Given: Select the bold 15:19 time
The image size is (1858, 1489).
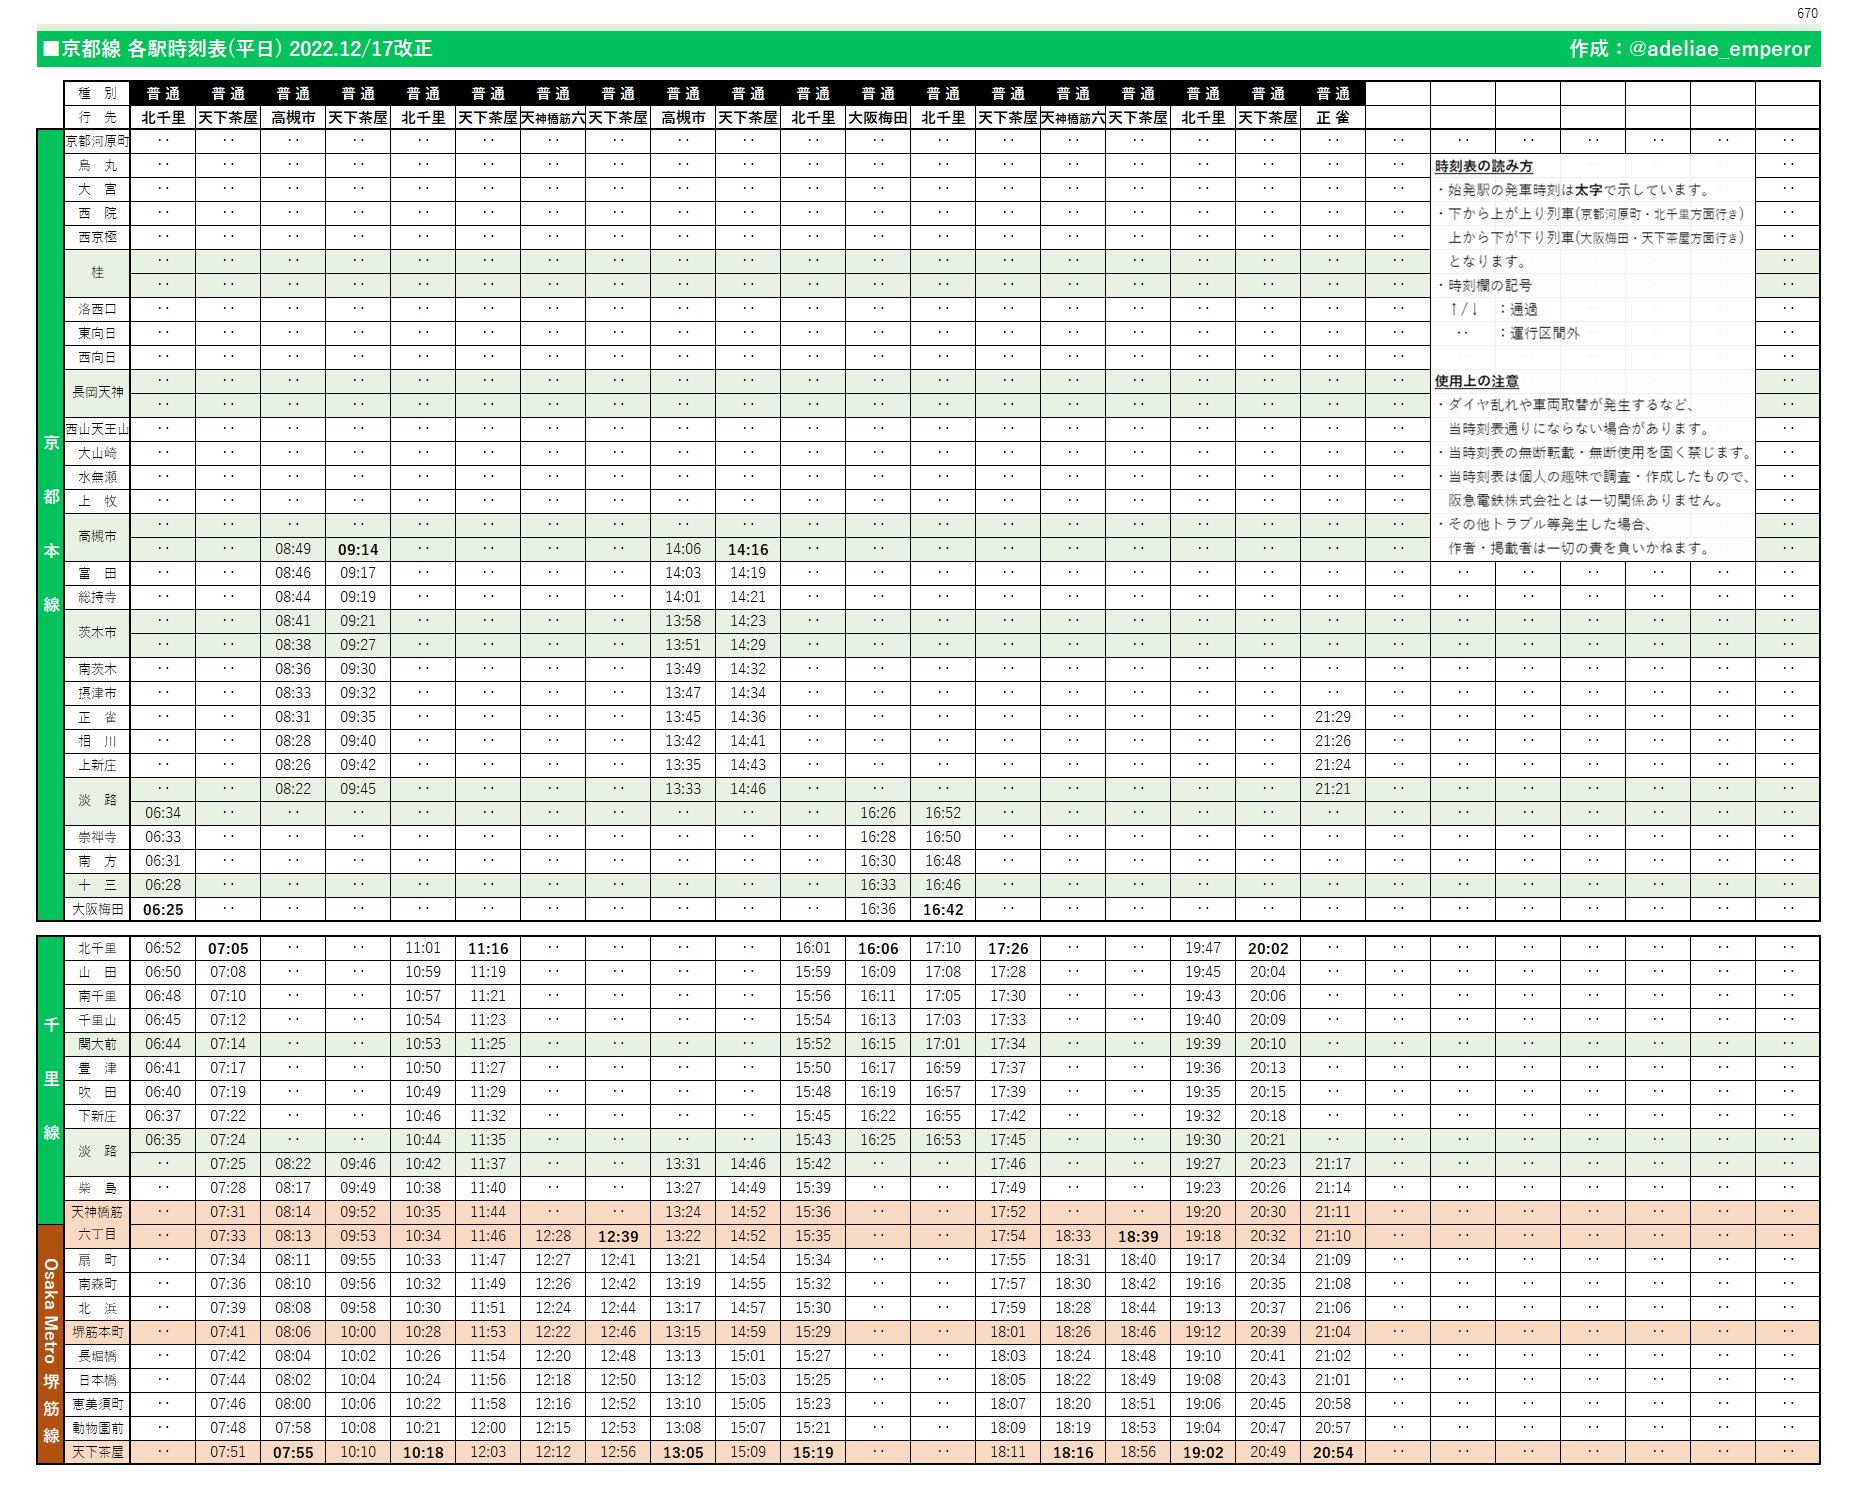Looking at the screenshot, I should click(813, 1452).
